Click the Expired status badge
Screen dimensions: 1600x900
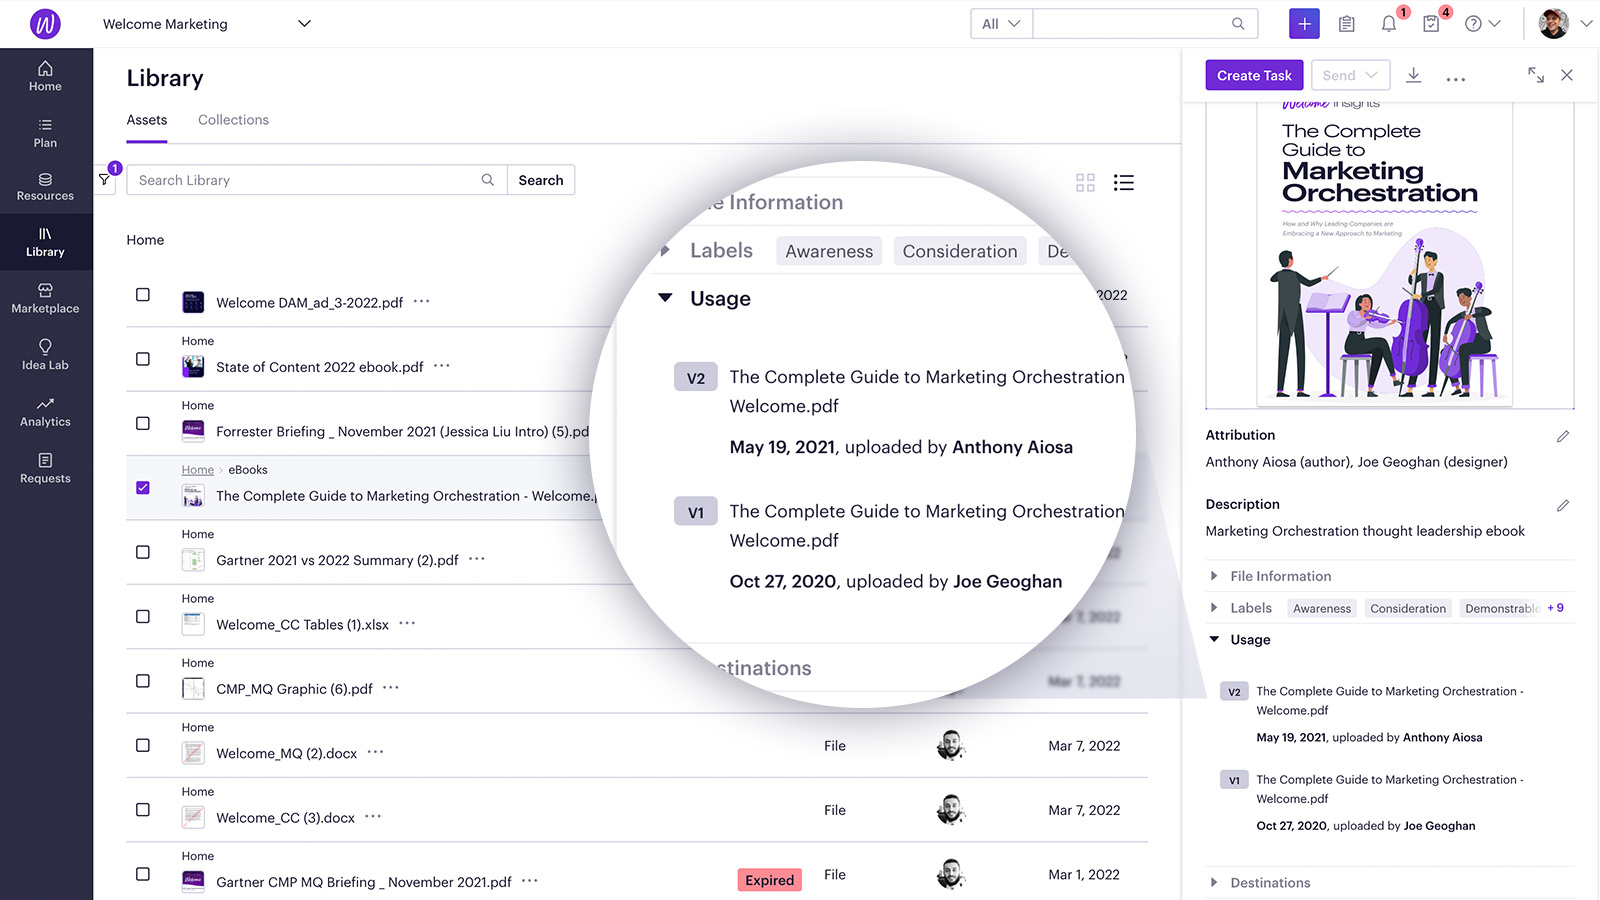coord(770,880)
